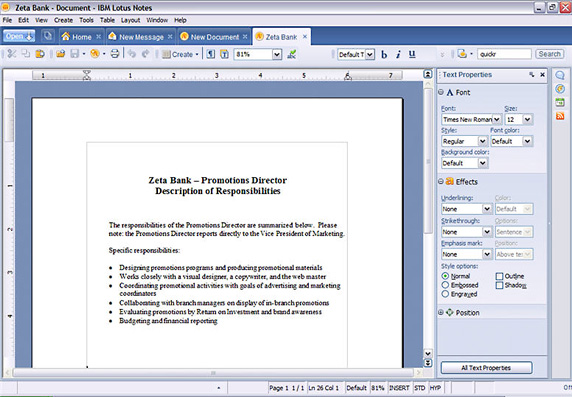Click the Copy icon in toolbar
The image size is (572, 397).
tap(26, 54)
